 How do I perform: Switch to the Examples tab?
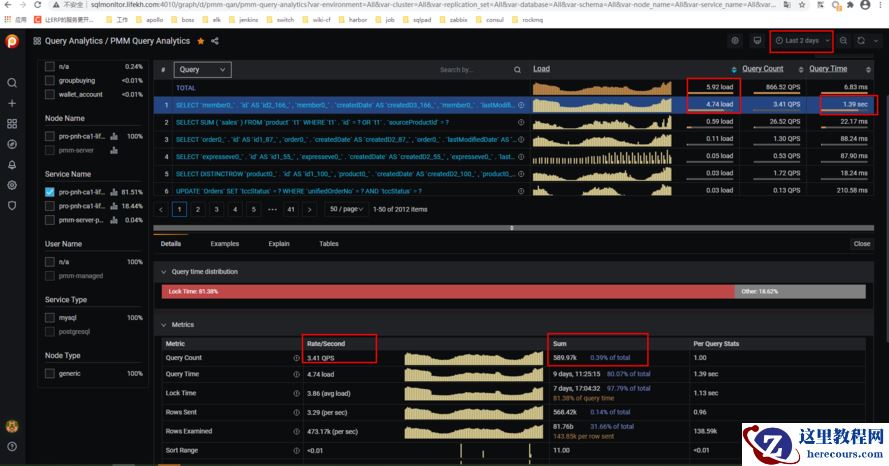point(224,244)
